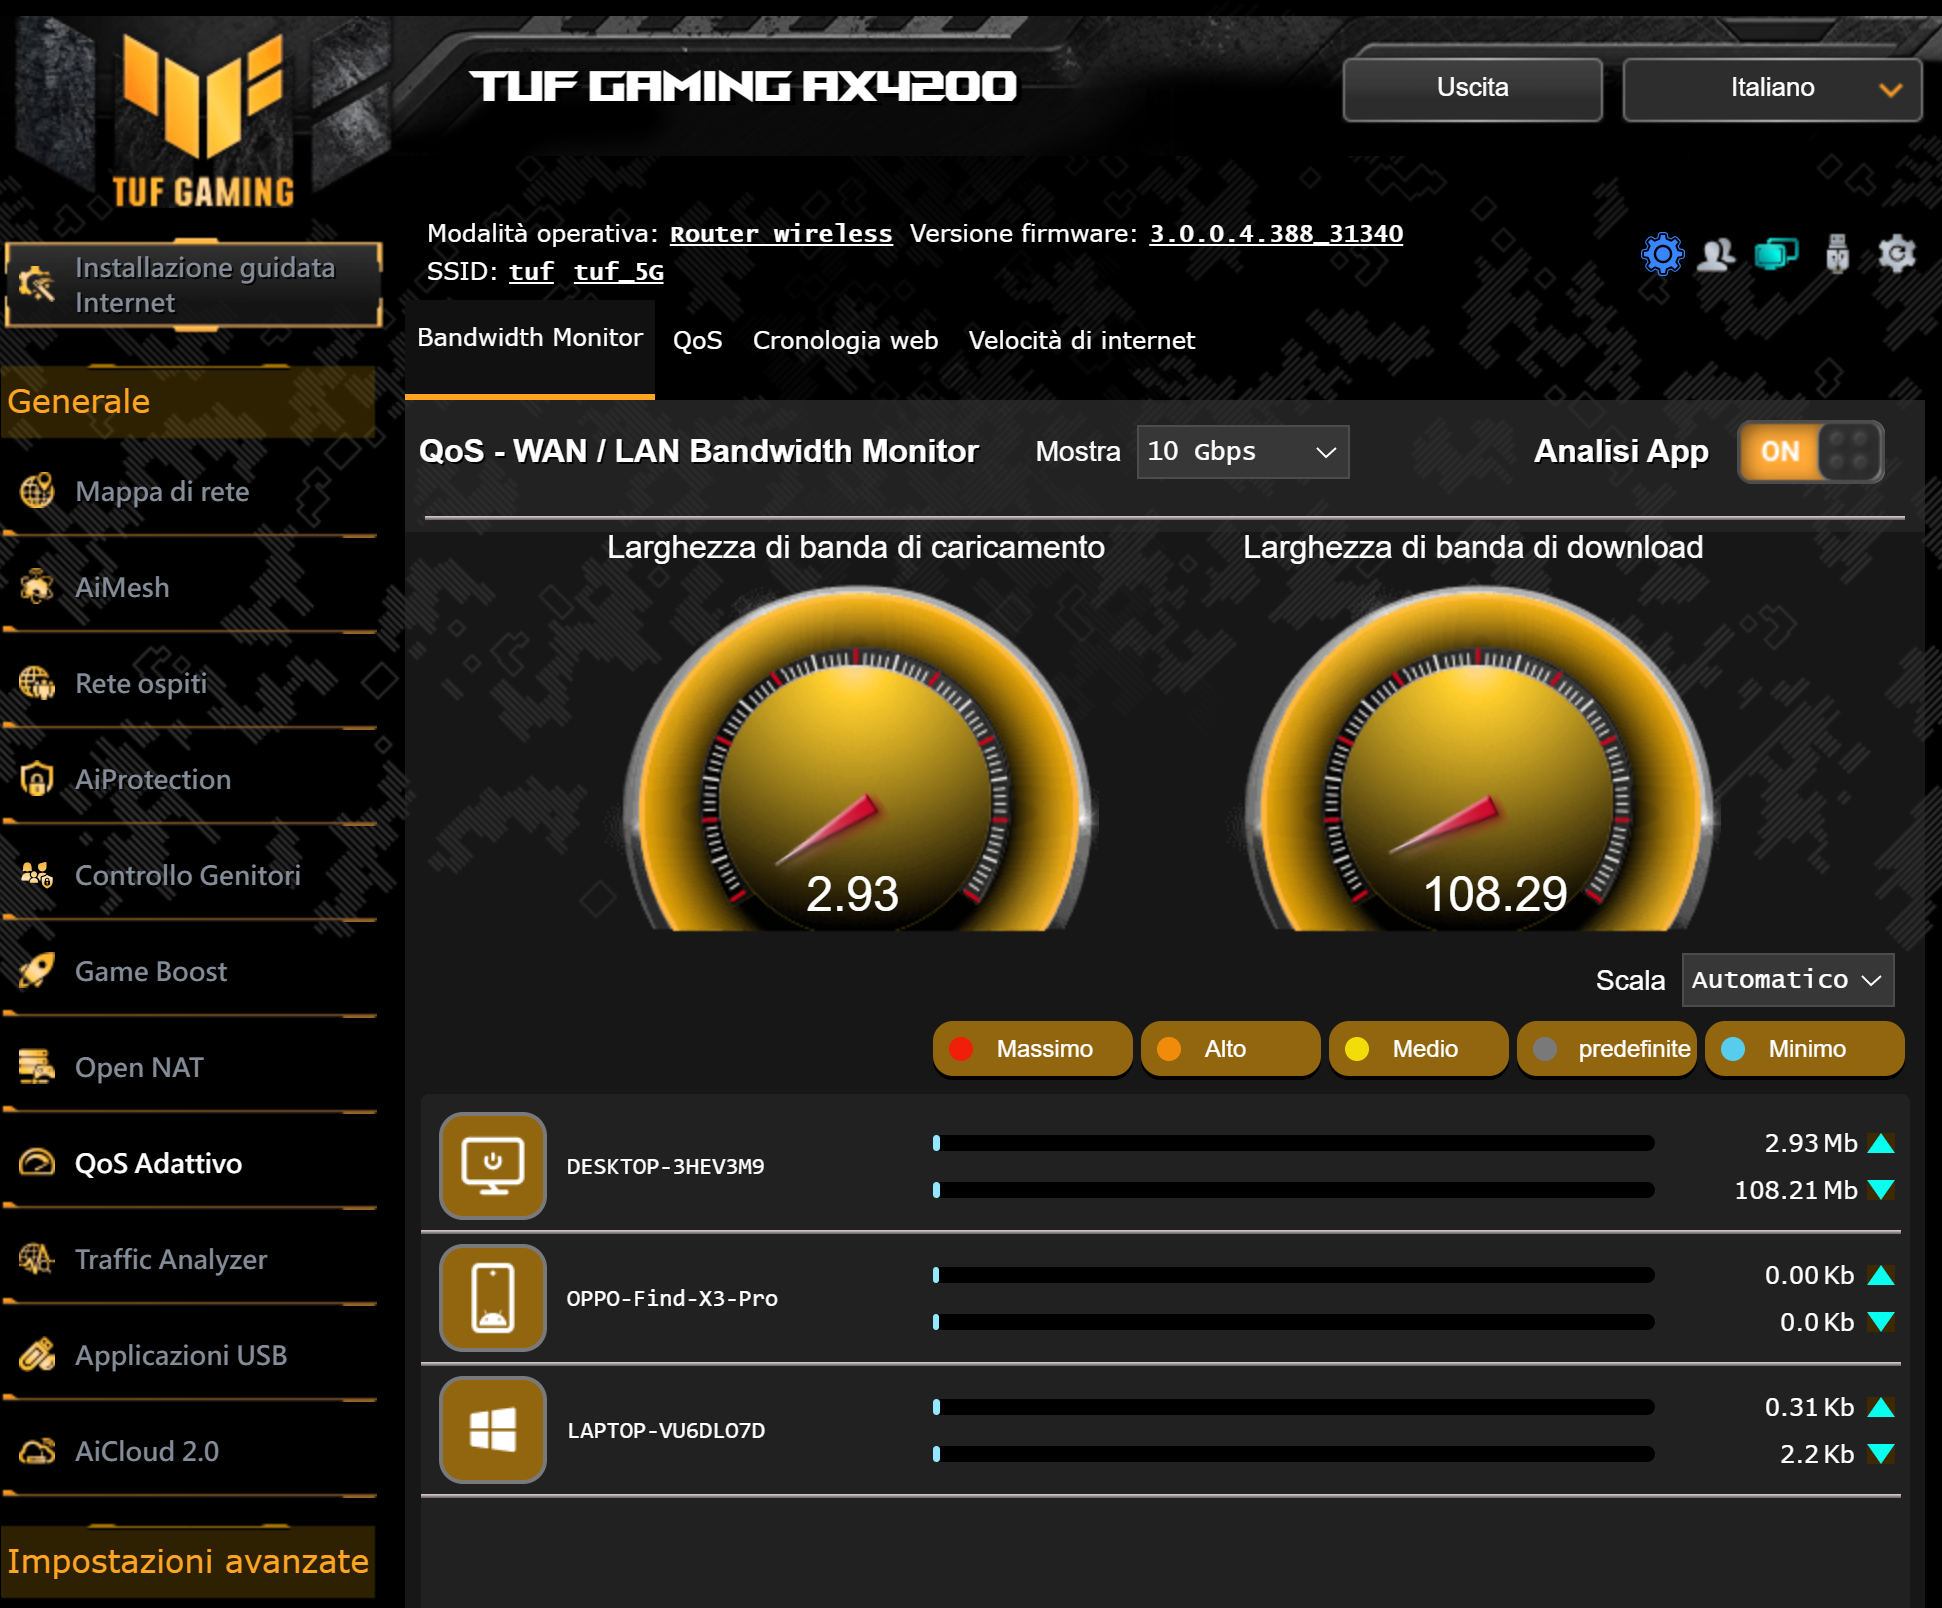Click the 108.21 Mb download value
The height and width of the screenshot is (1608, 1942).
pos(1796,1190)
